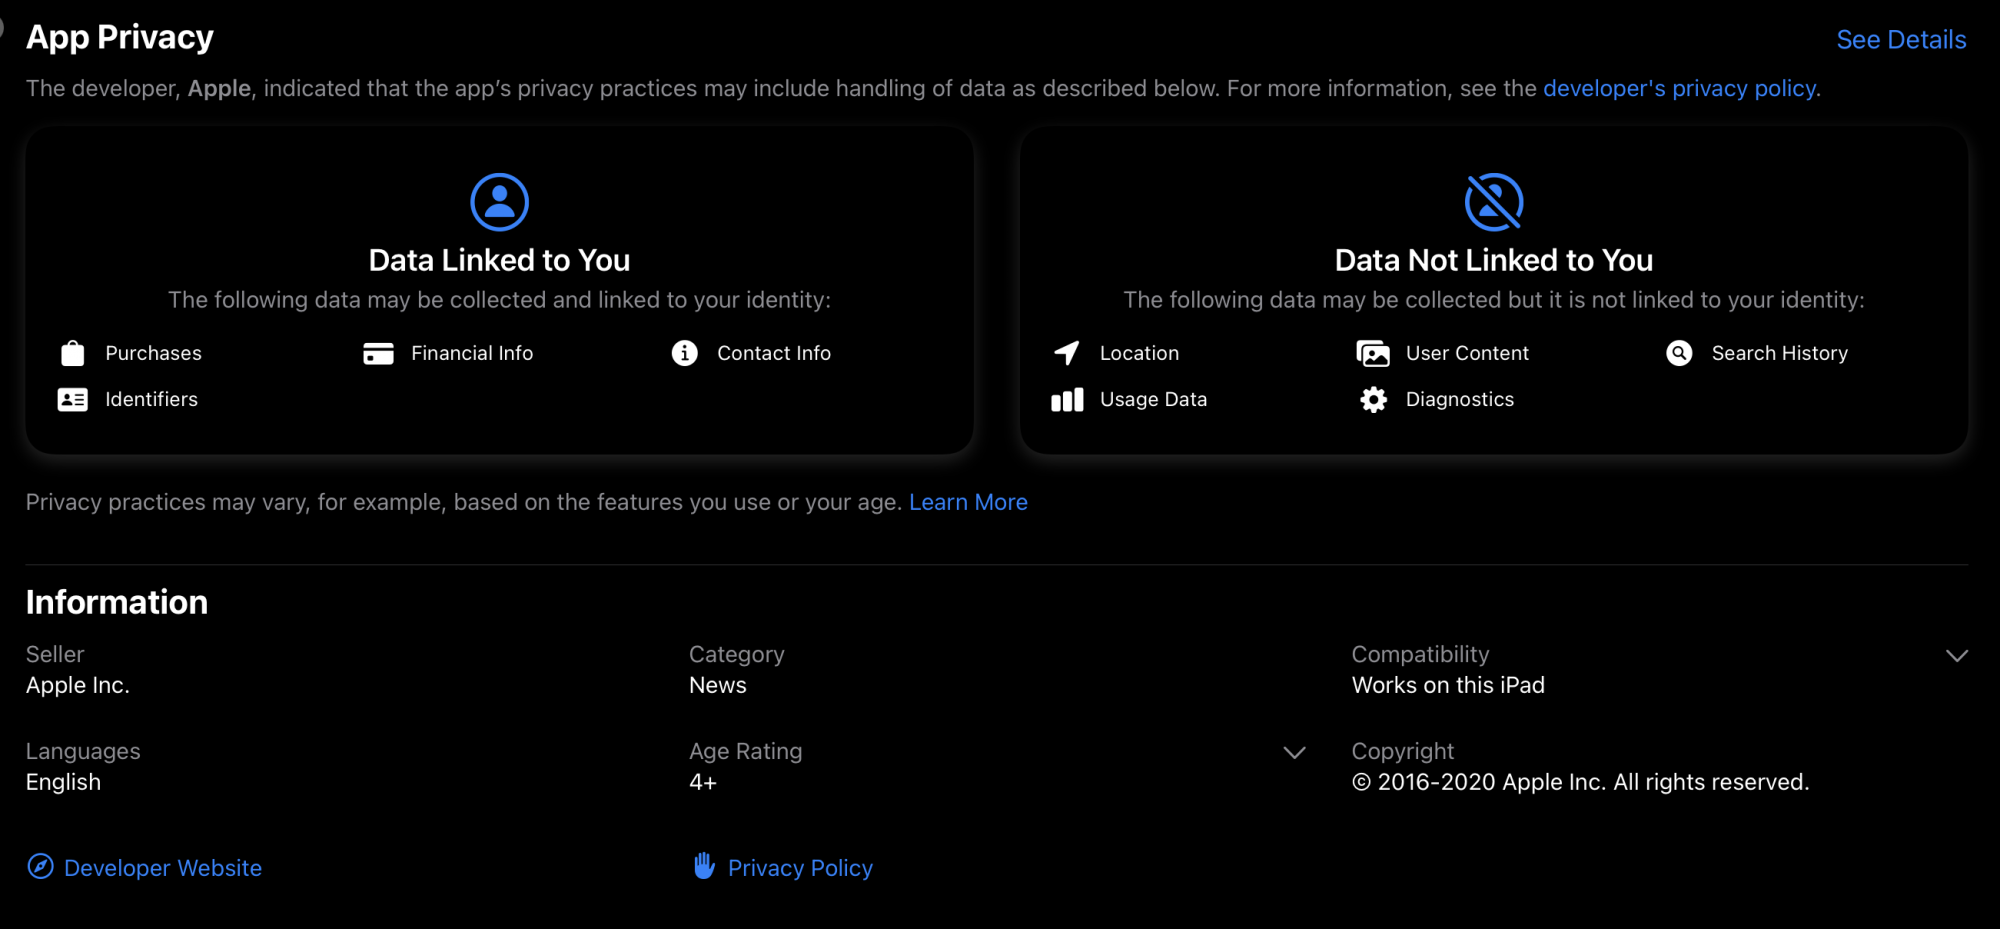The height and width of the screenshot is (929, 2000).
Task: Click the hand icon beside Privacy Policy
Action: coord(704,866)
